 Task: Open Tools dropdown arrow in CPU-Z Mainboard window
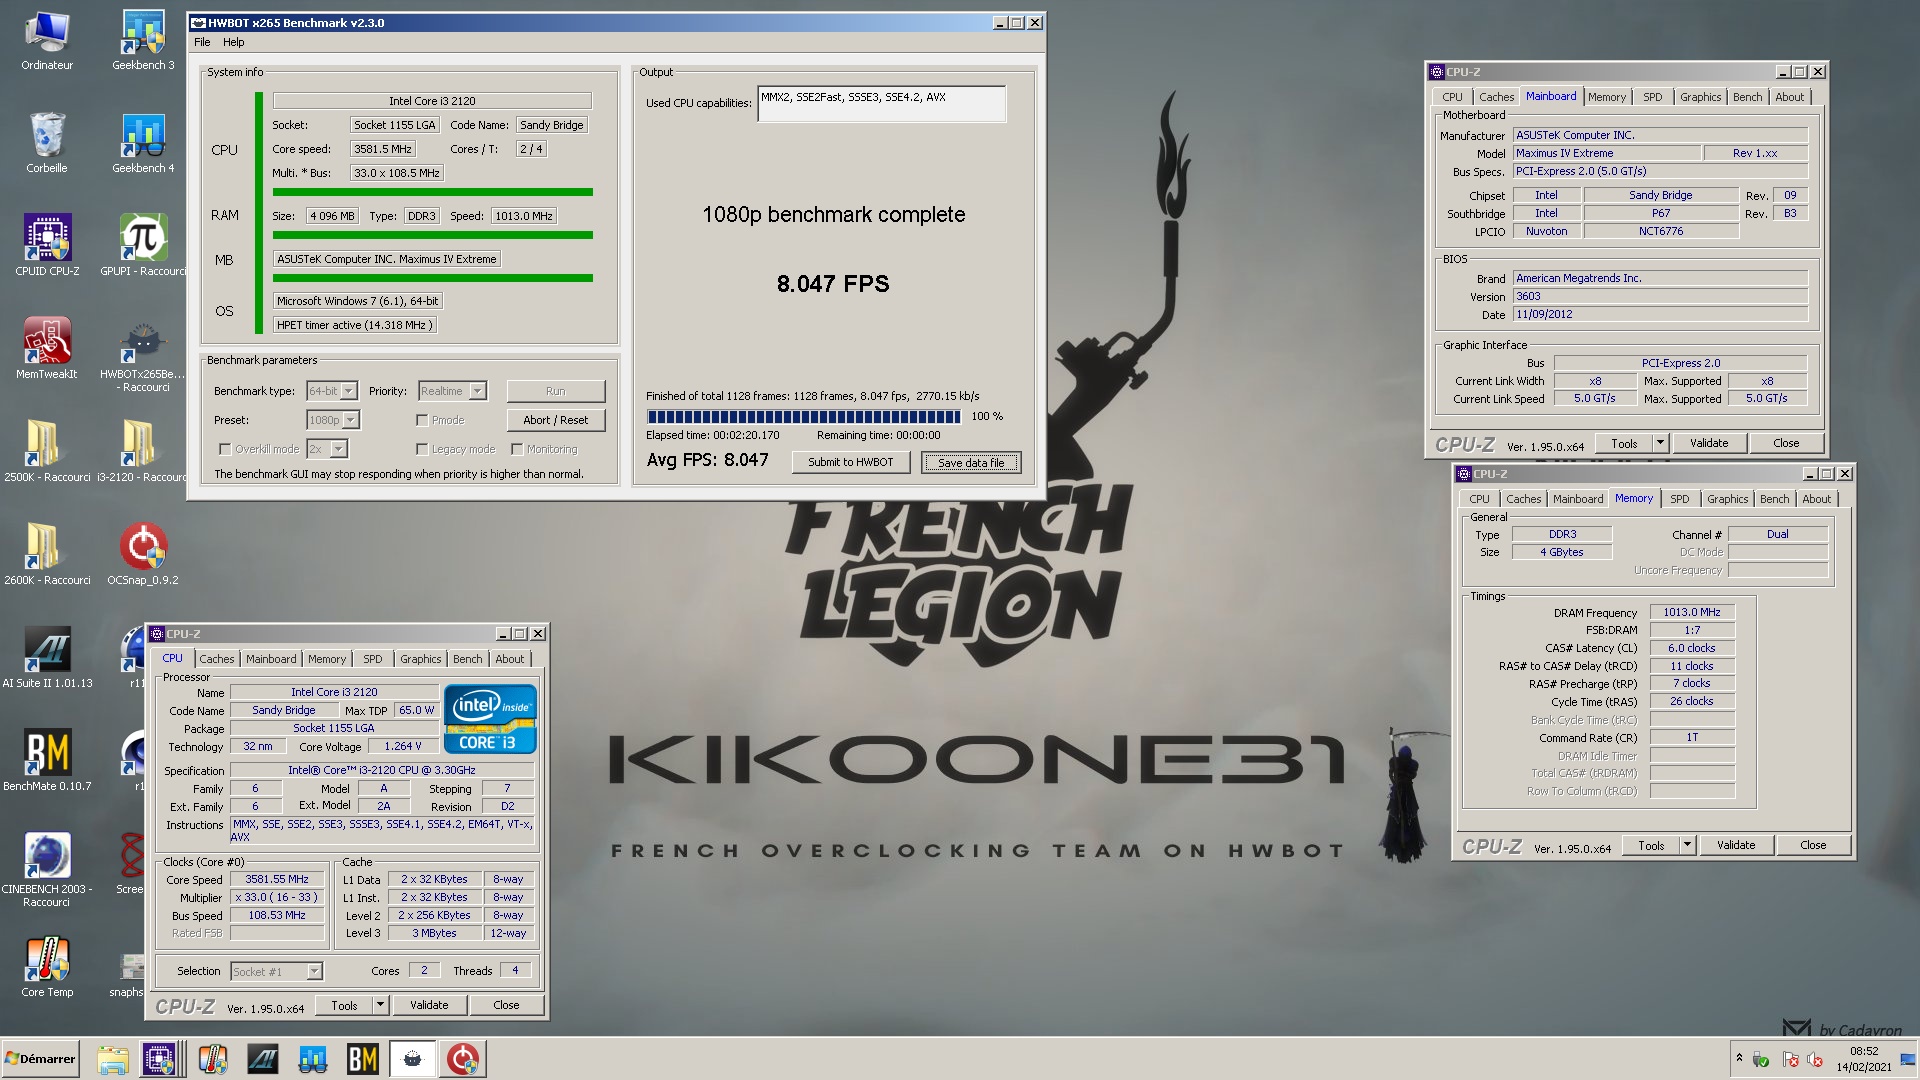click(x=1660, y=443)
